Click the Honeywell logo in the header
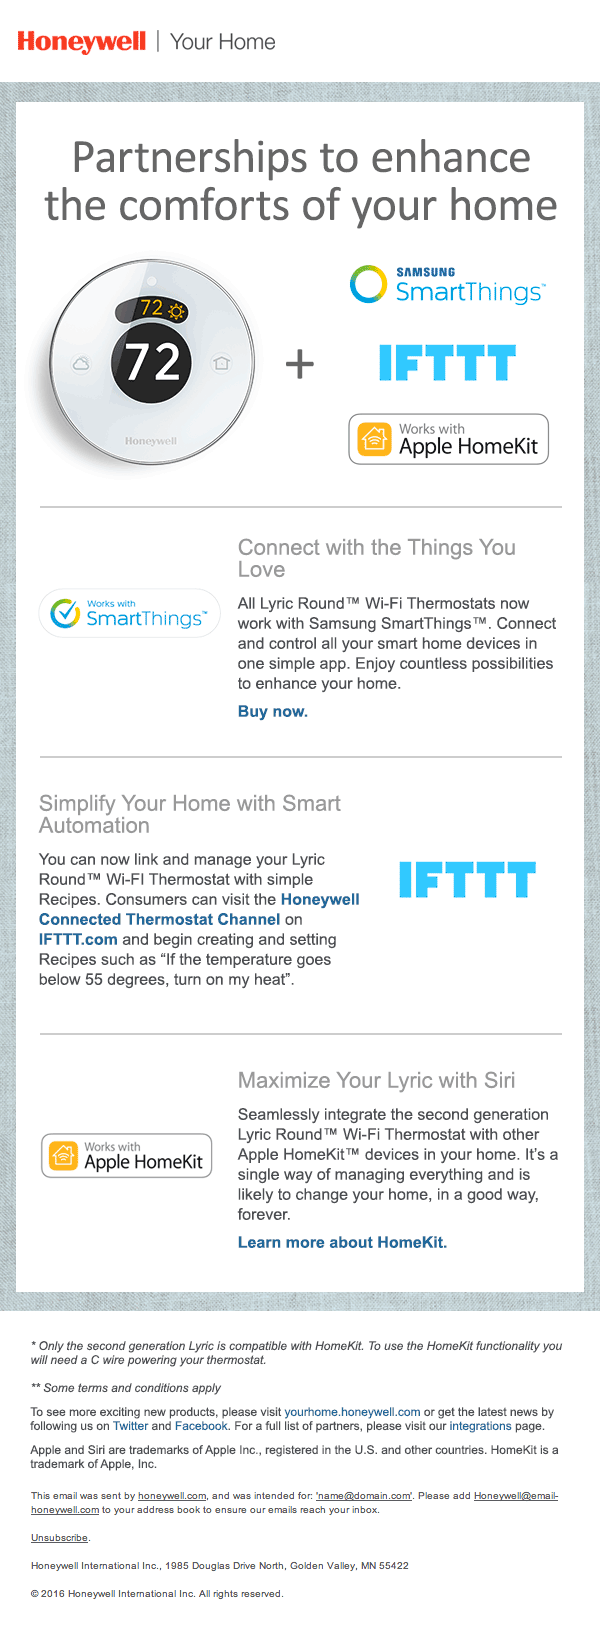Screen dimensions: 600x1637 [81, 42]
